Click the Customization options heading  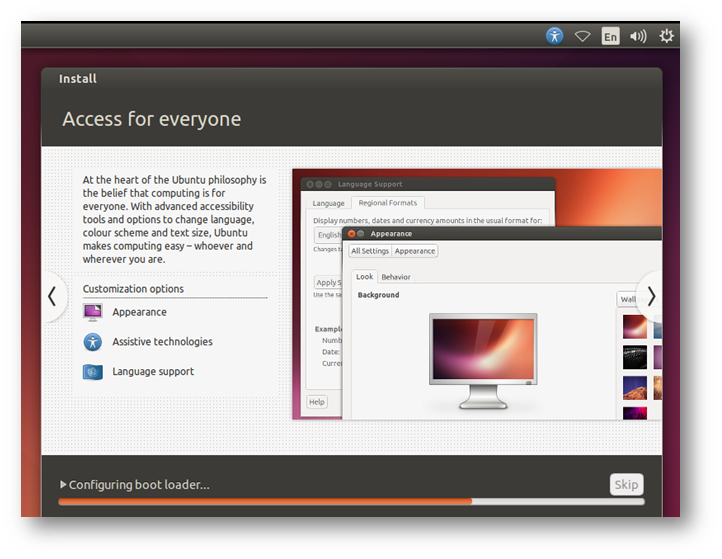[x=133, y=289]
